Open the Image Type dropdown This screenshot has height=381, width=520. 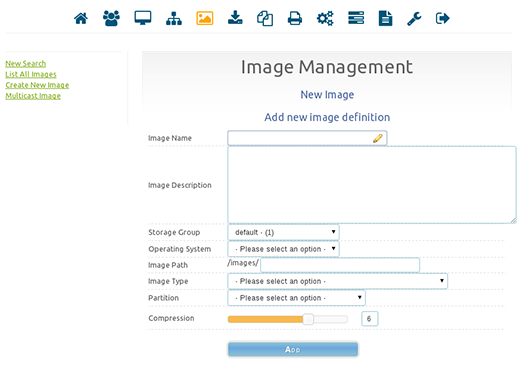[337, 281]
